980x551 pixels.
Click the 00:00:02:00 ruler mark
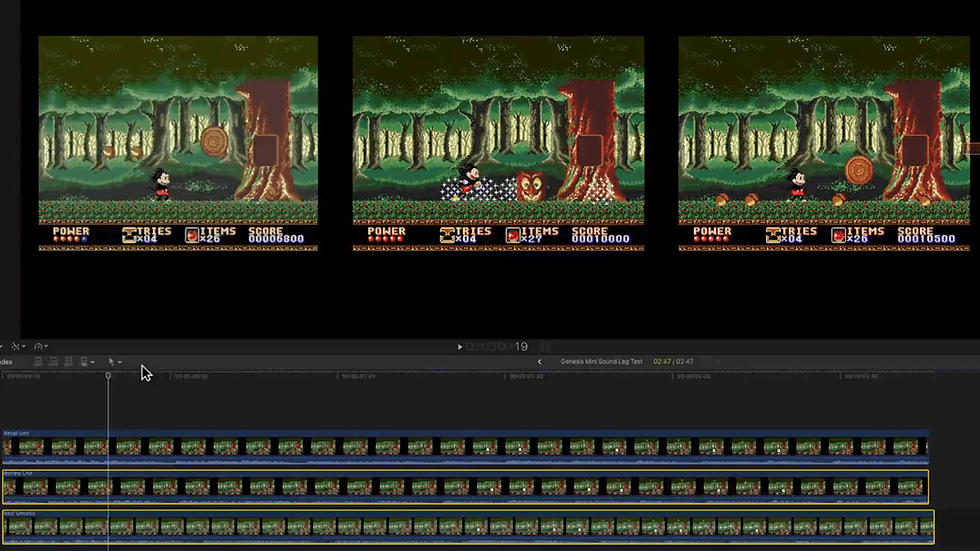[694, 376]
